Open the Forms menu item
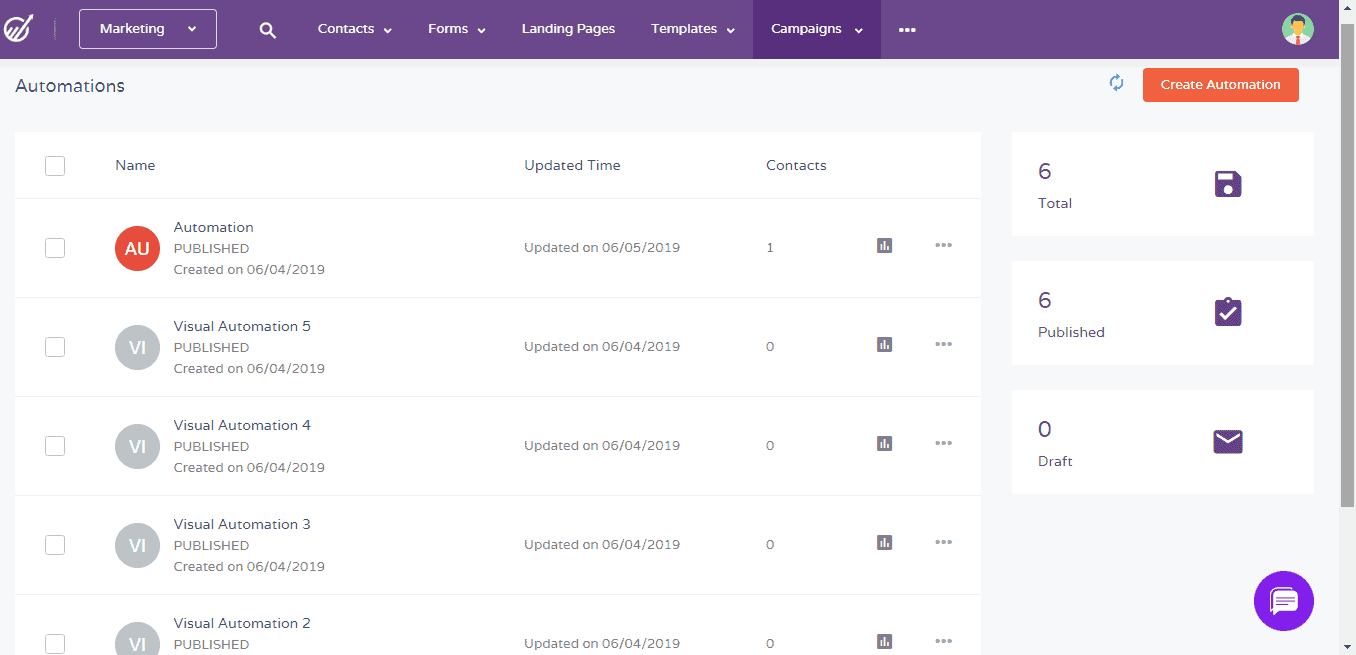This screenshot has width=1356, height=655. [456, 29]
